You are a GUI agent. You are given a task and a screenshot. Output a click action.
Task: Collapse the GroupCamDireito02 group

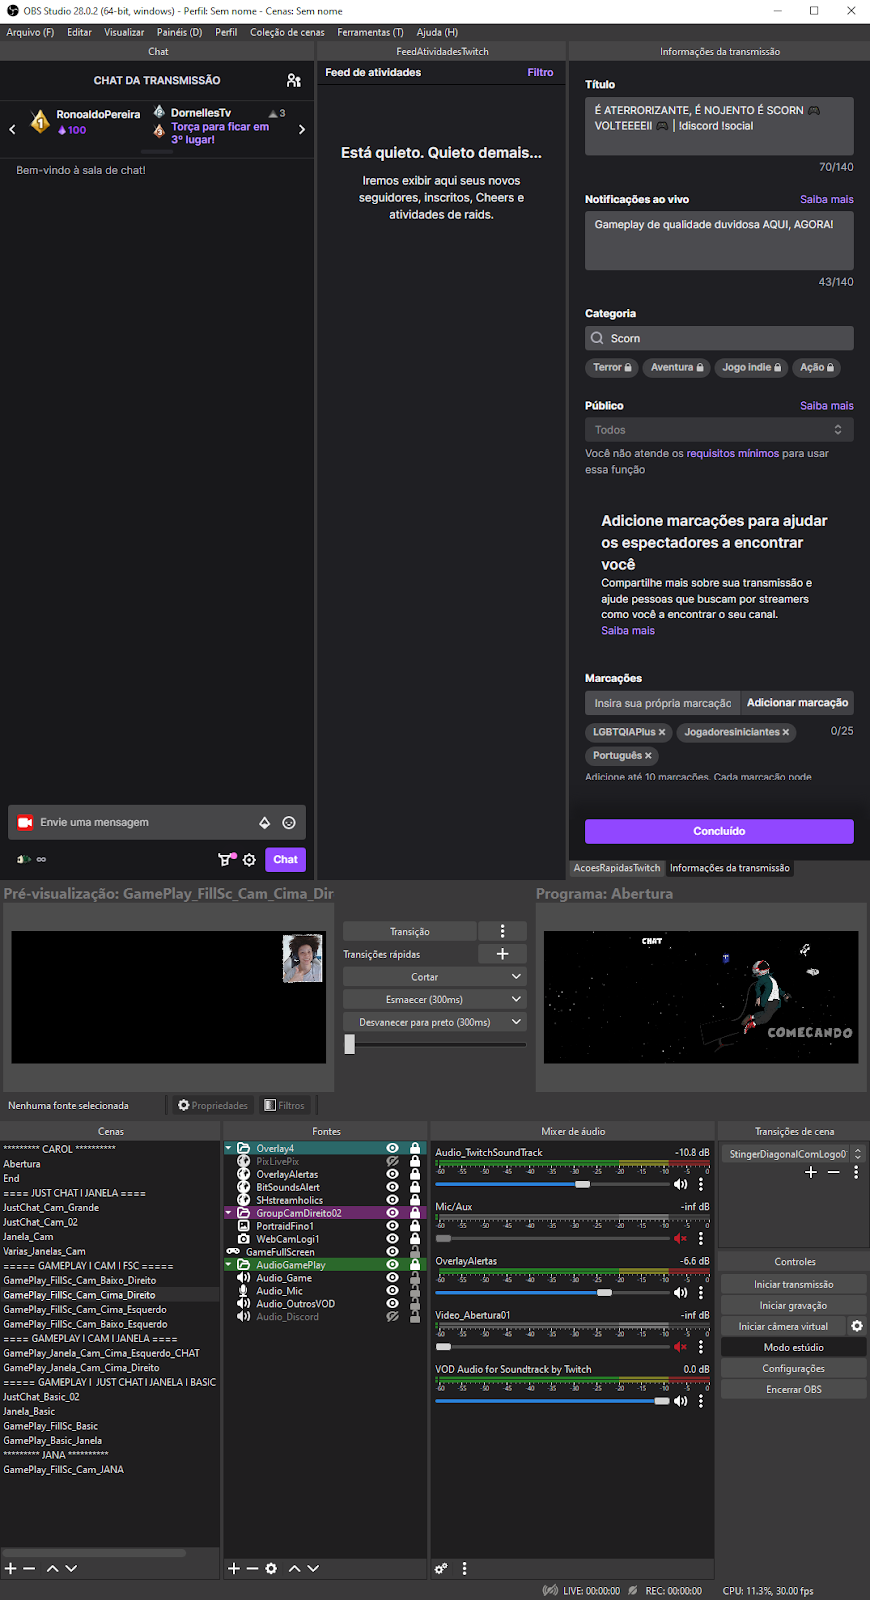(228, 1213)
